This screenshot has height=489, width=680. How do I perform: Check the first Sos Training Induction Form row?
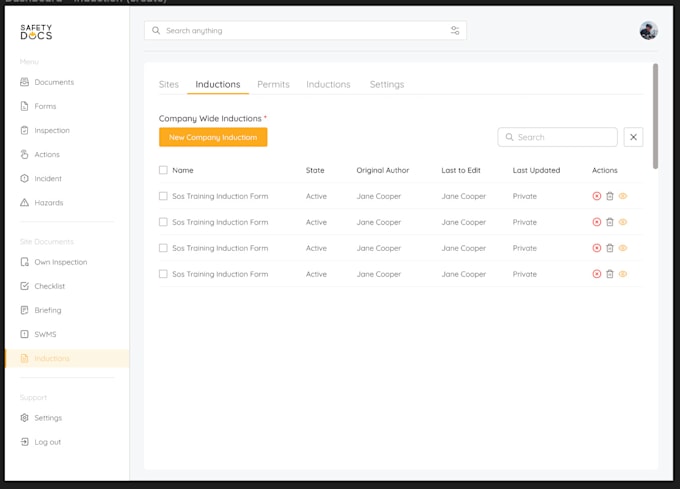click(x=163, y=196)
